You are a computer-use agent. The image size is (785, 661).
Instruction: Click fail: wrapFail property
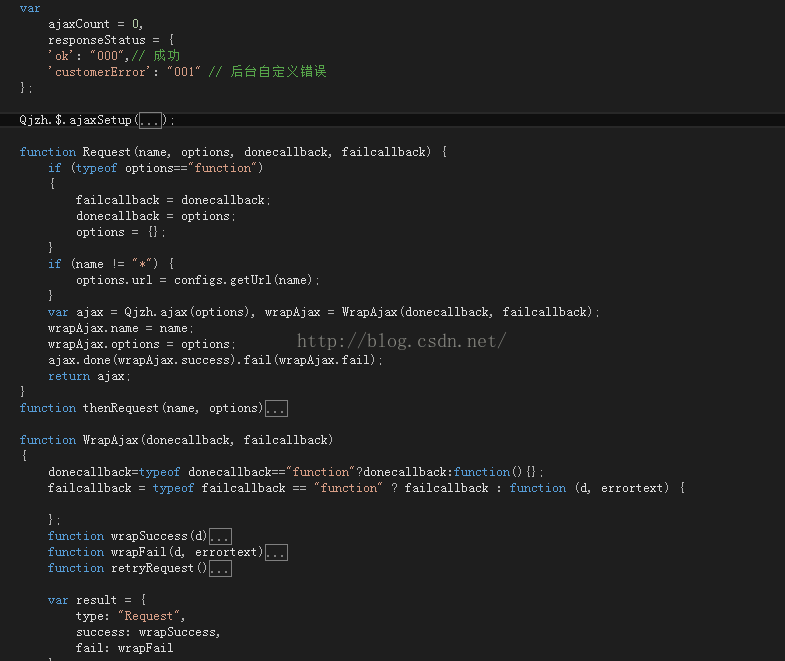(125, 648)
